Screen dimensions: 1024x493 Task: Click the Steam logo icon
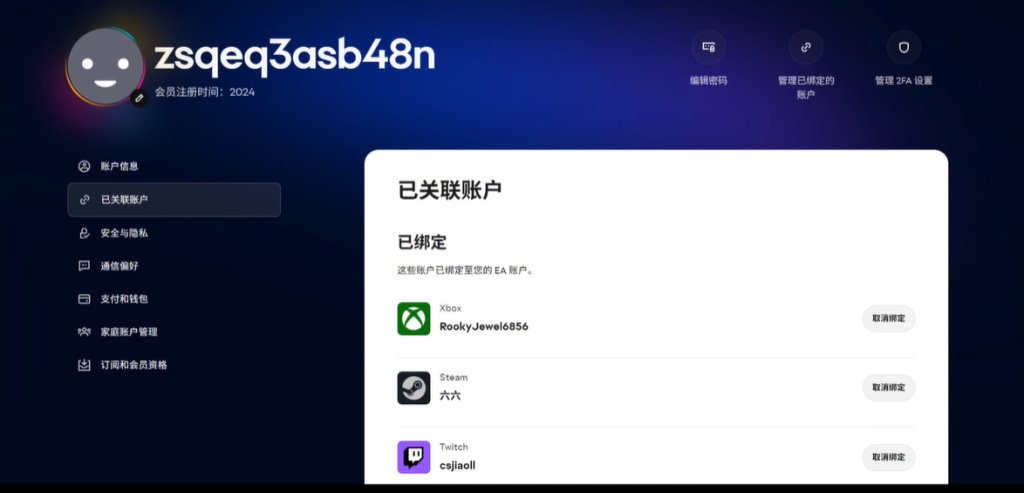coord(413,388)
